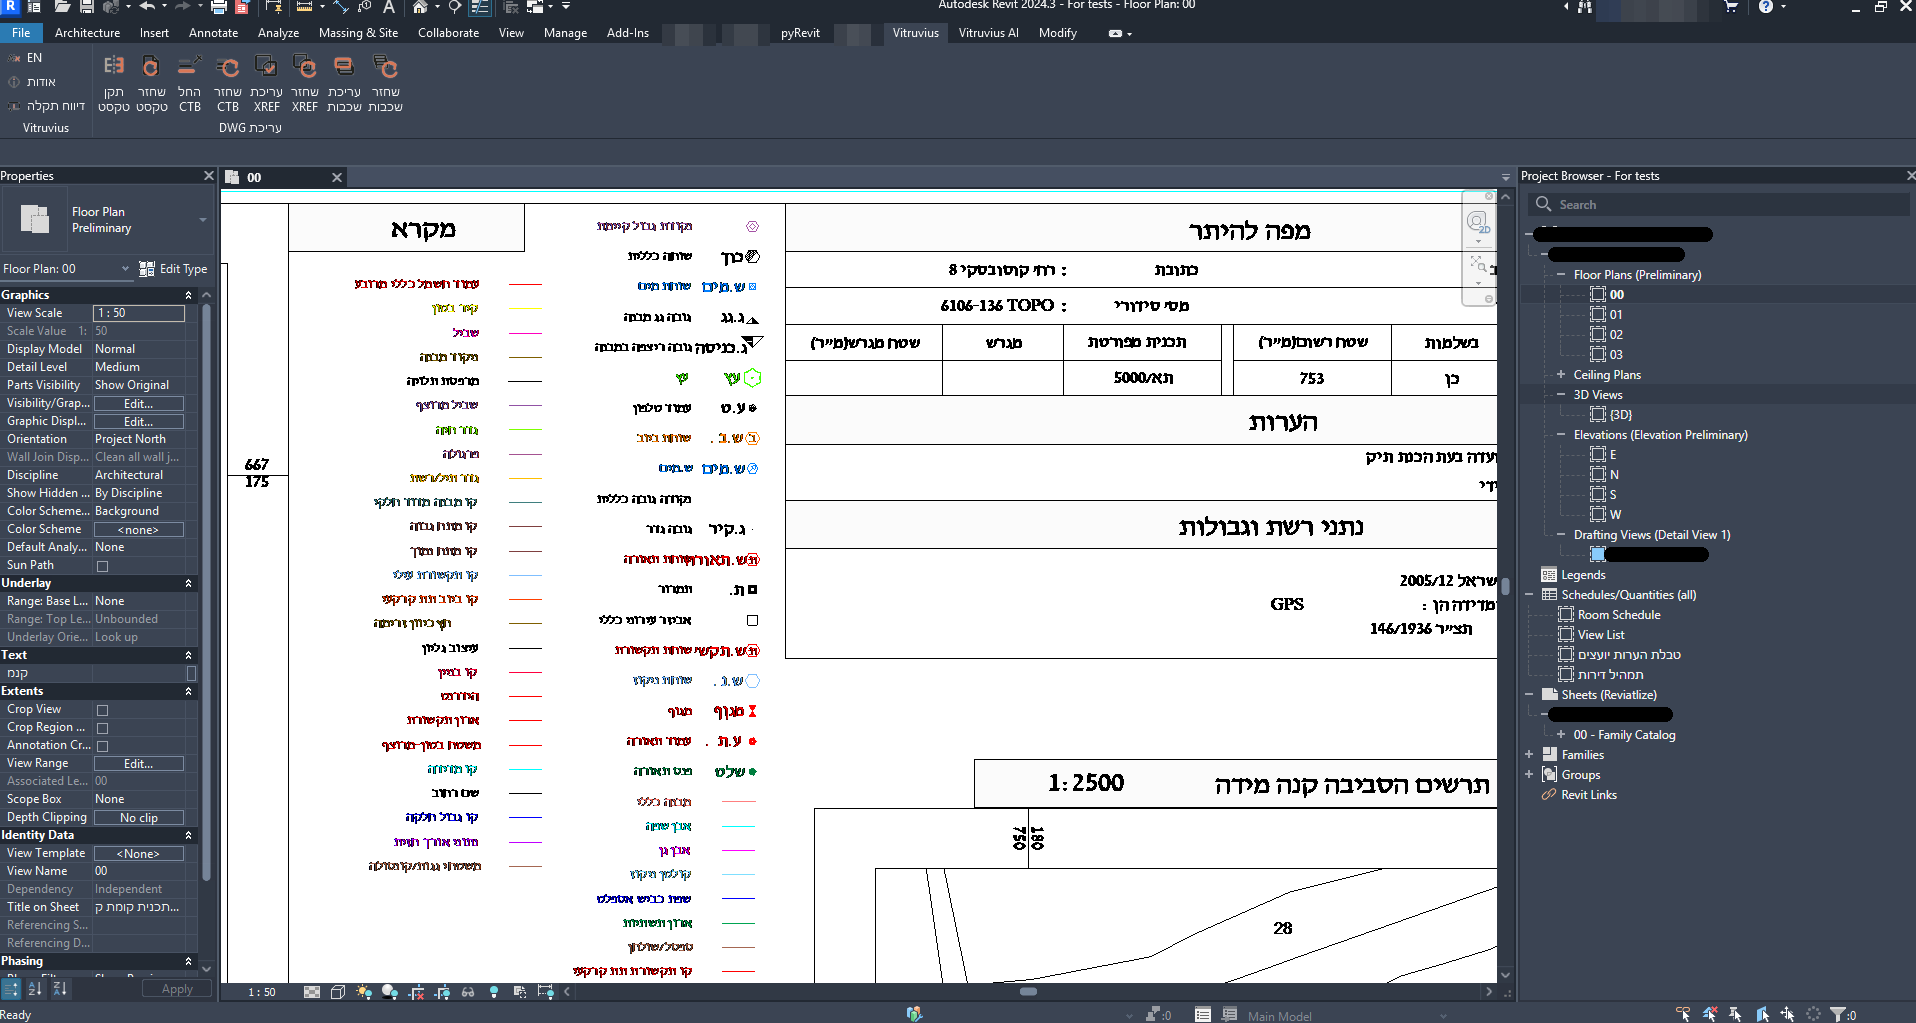
Task: Click the עריכת XREF tool icon
Action: [266, 67]
